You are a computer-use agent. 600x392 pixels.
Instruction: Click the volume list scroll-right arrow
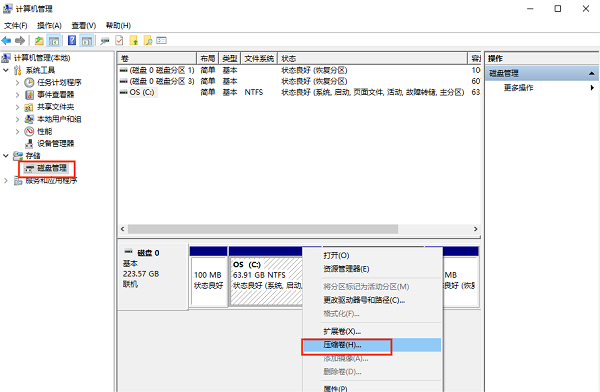(x=476, y=229)
